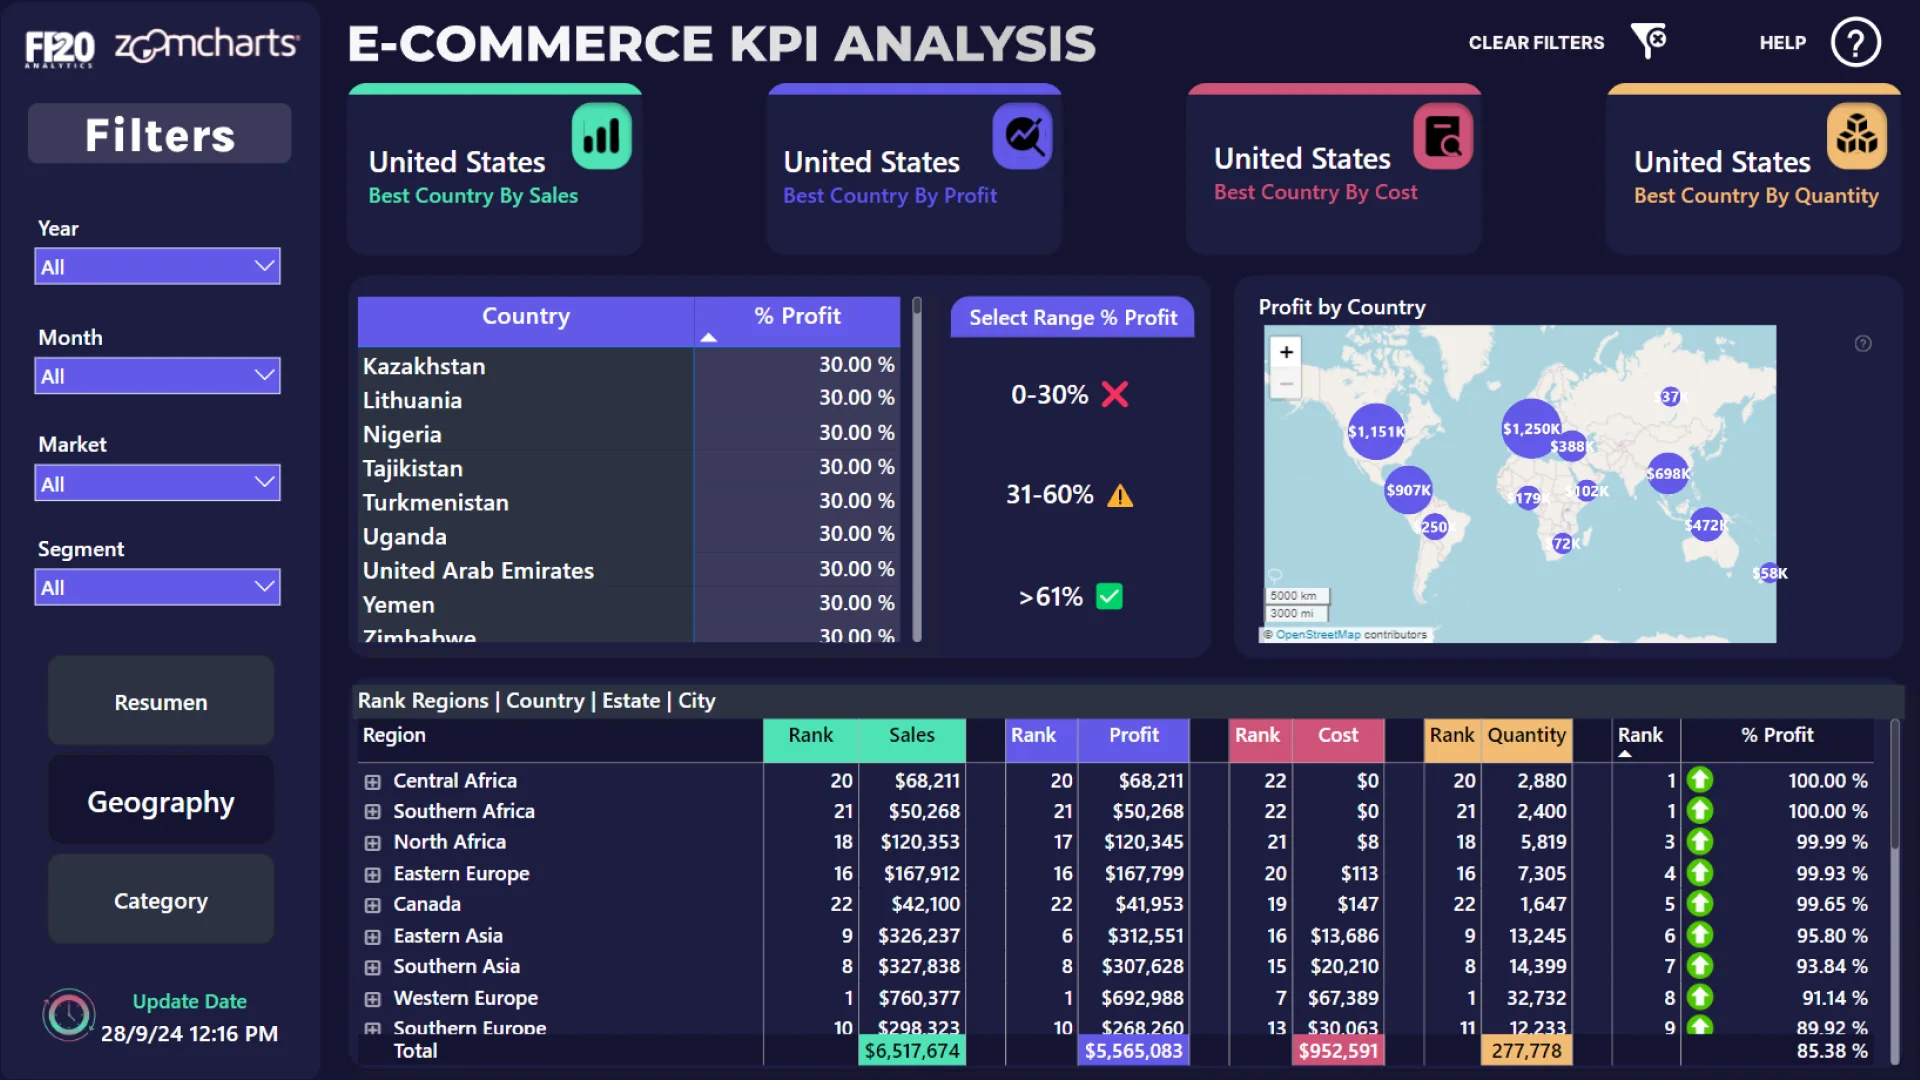Expand the Canada region row
The width and height of the screenshot is (1920, 1080).
pyautogui.click(x=372, y=905)
